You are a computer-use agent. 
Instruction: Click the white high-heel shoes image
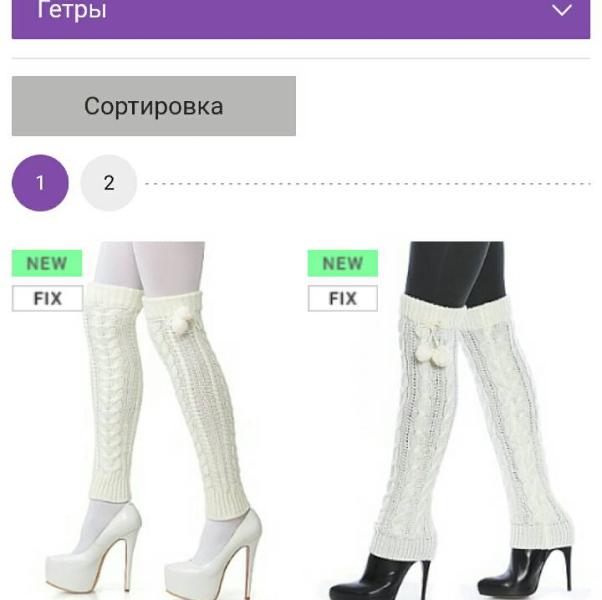(154, 555)
